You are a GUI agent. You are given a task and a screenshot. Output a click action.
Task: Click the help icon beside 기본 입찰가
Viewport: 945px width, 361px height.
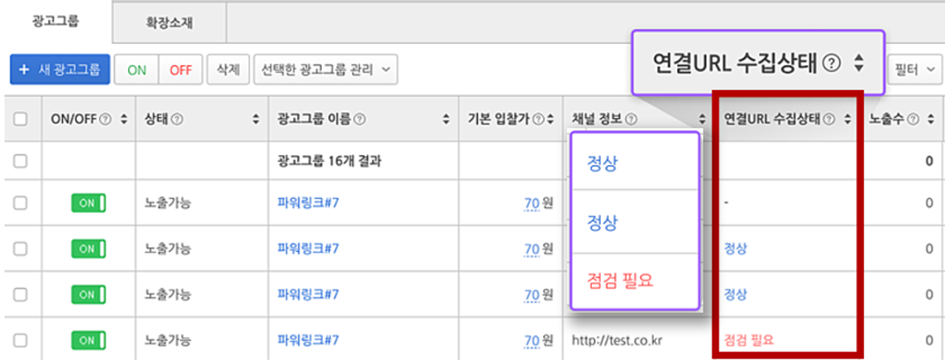point(538,119)
